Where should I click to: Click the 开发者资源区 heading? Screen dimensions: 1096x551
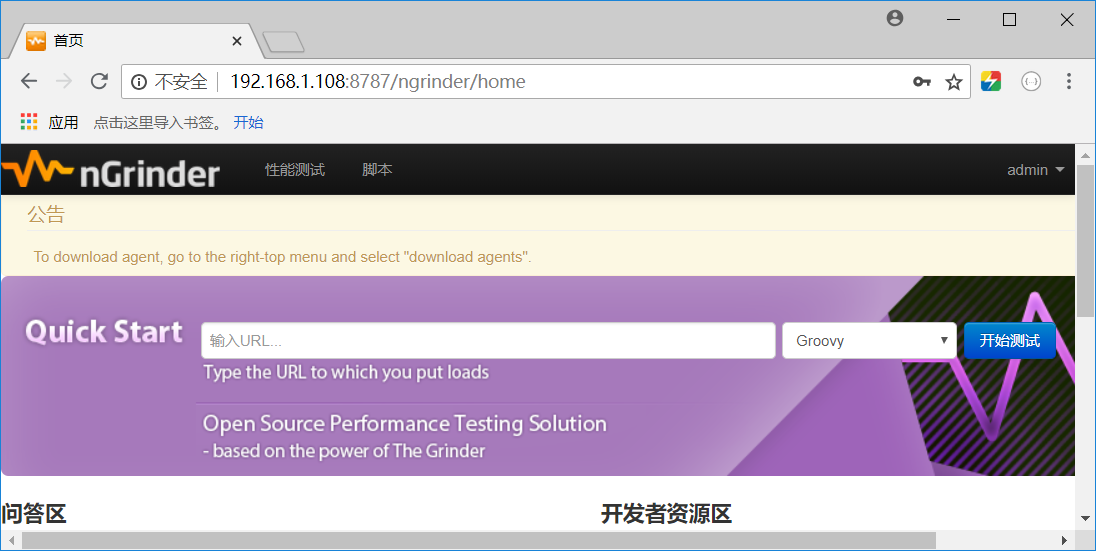click(666, 514)
